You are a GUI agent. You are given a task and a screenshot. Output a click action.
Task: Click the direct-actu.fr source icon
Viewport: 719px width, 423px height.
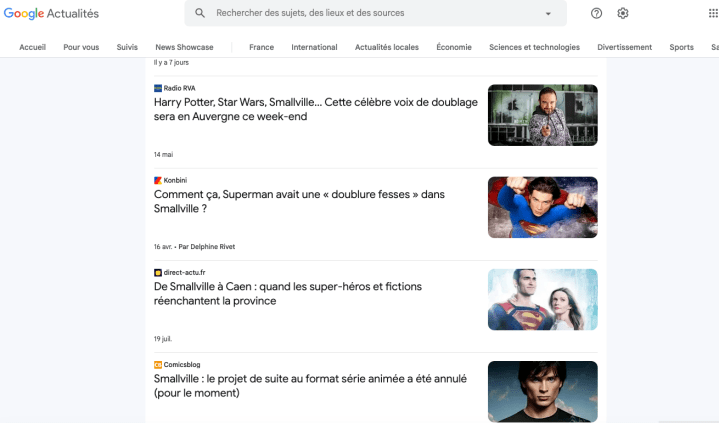pyautogui.click(x=158, y=272)
